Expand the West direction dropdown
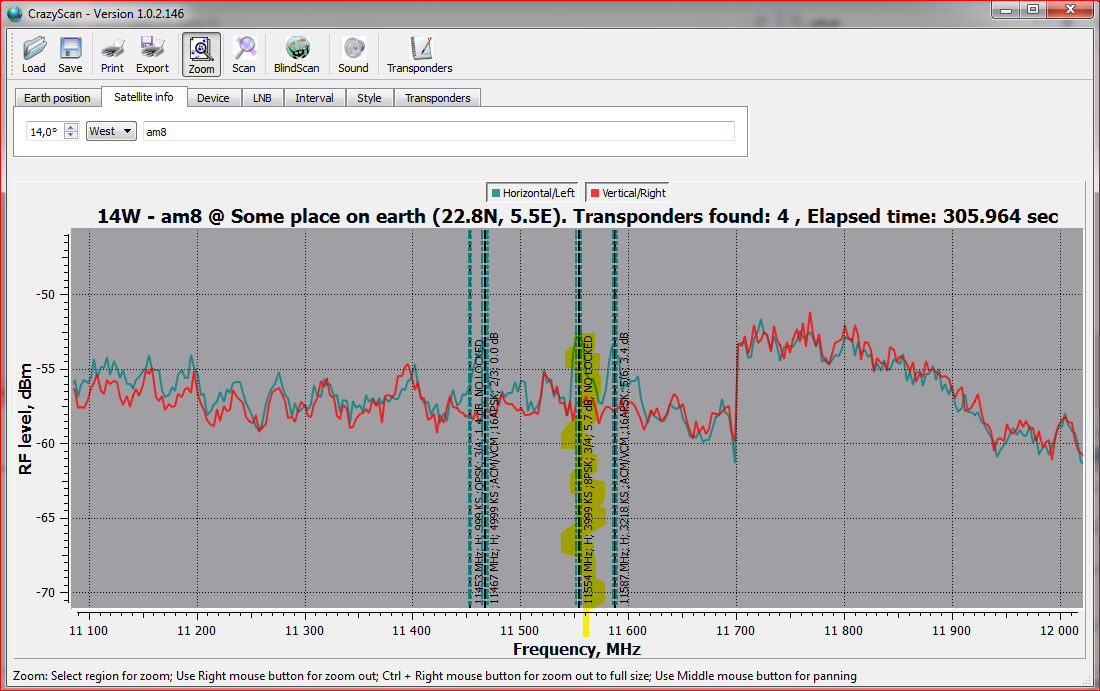The image size is (1100, 691). tap(111, 131)
